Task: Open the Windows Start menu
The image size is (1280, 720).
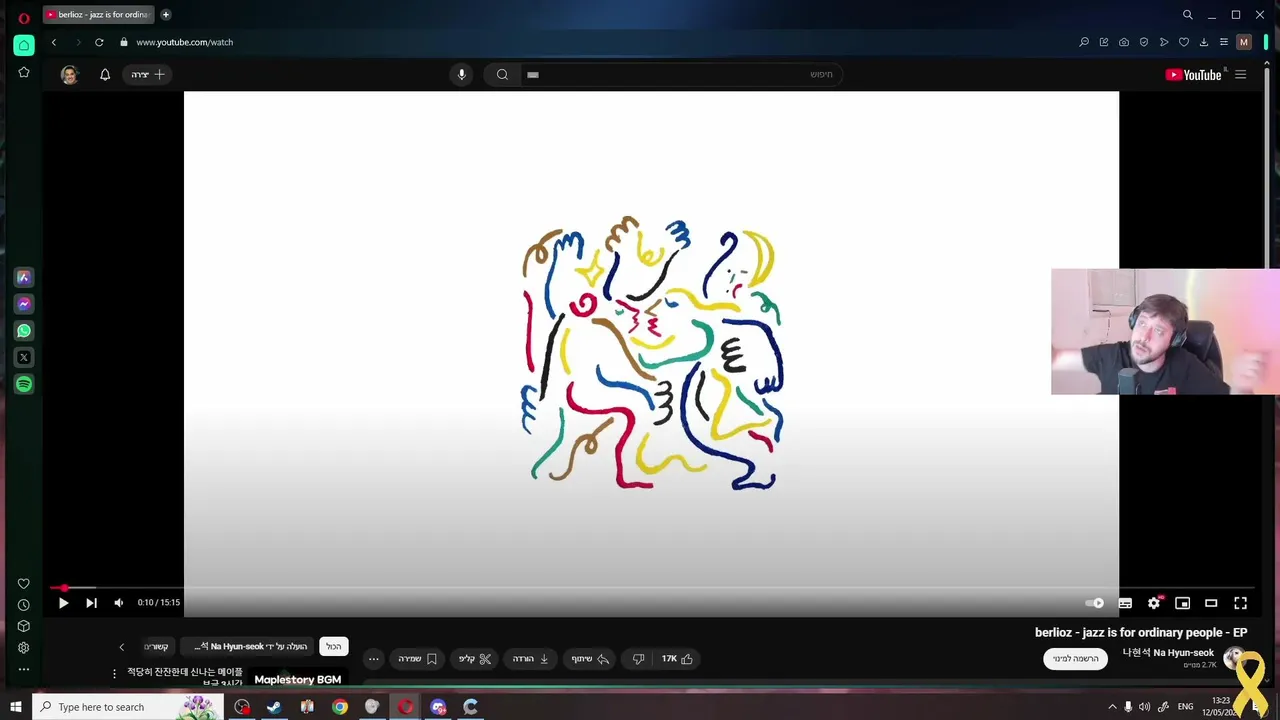Action: click(x=15, y=707)
